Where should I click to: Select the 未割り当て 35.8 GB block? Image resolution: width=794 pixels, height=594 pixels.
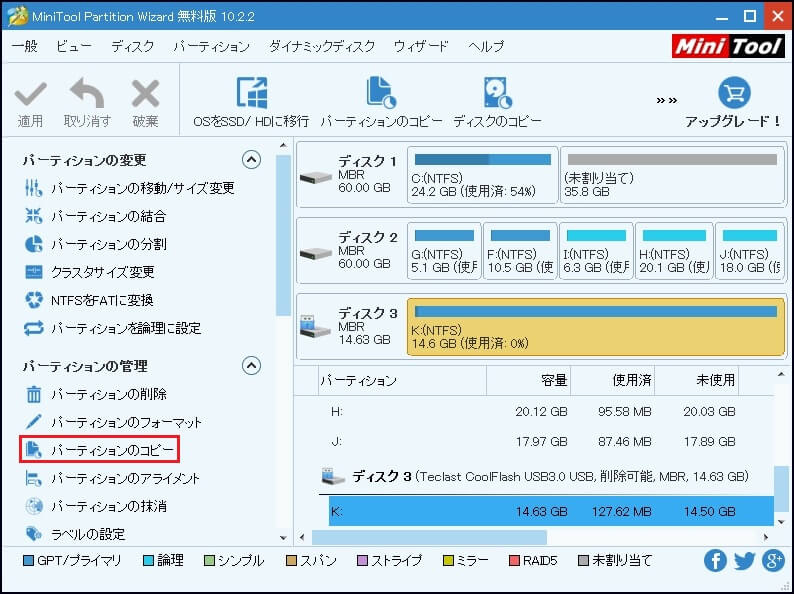tap(673, 175)
